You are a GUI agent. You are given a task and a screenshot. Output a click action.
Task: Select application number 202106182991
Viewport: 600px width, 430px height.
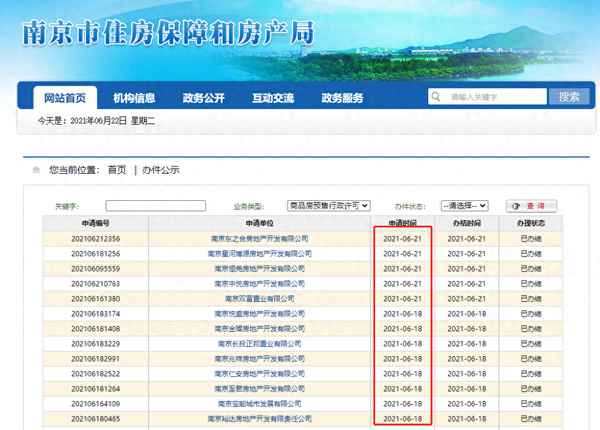[96, 359]
